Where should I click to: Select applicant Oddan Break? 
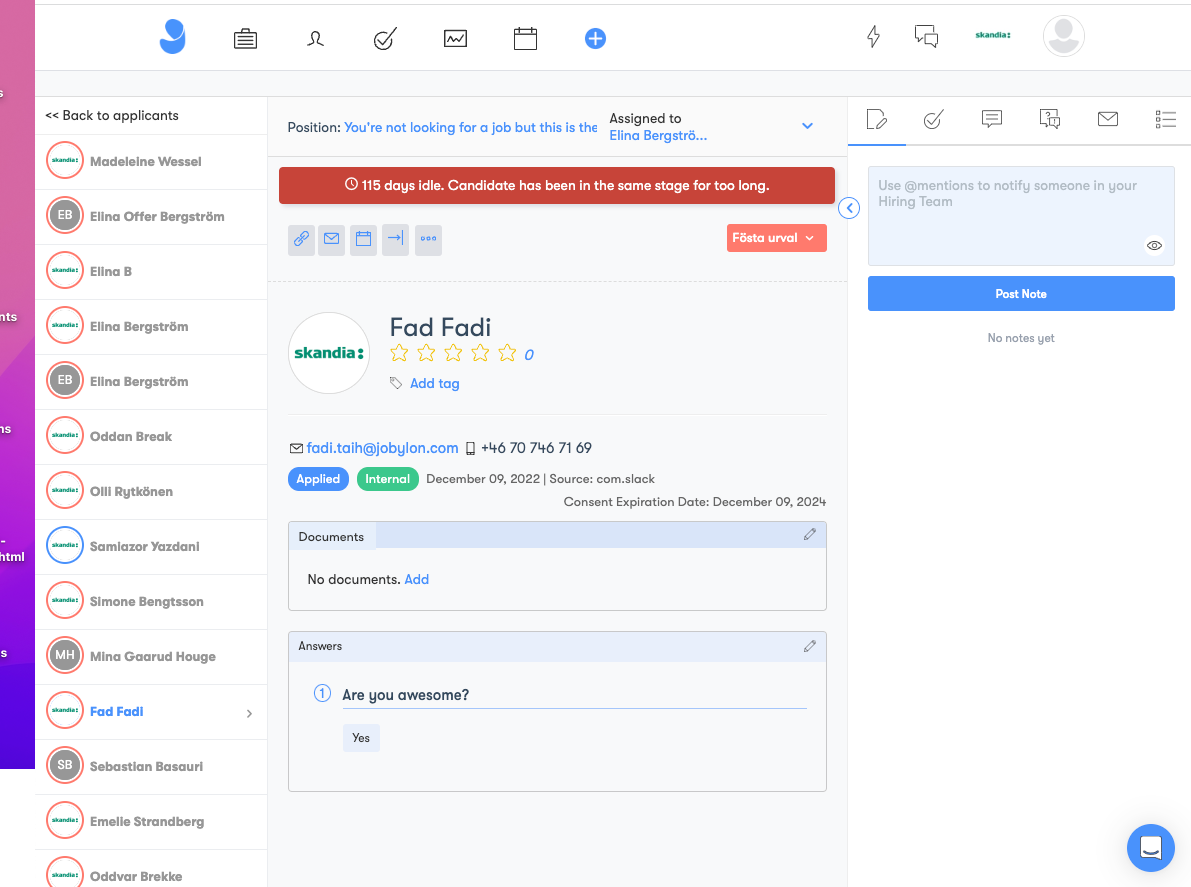151,437
